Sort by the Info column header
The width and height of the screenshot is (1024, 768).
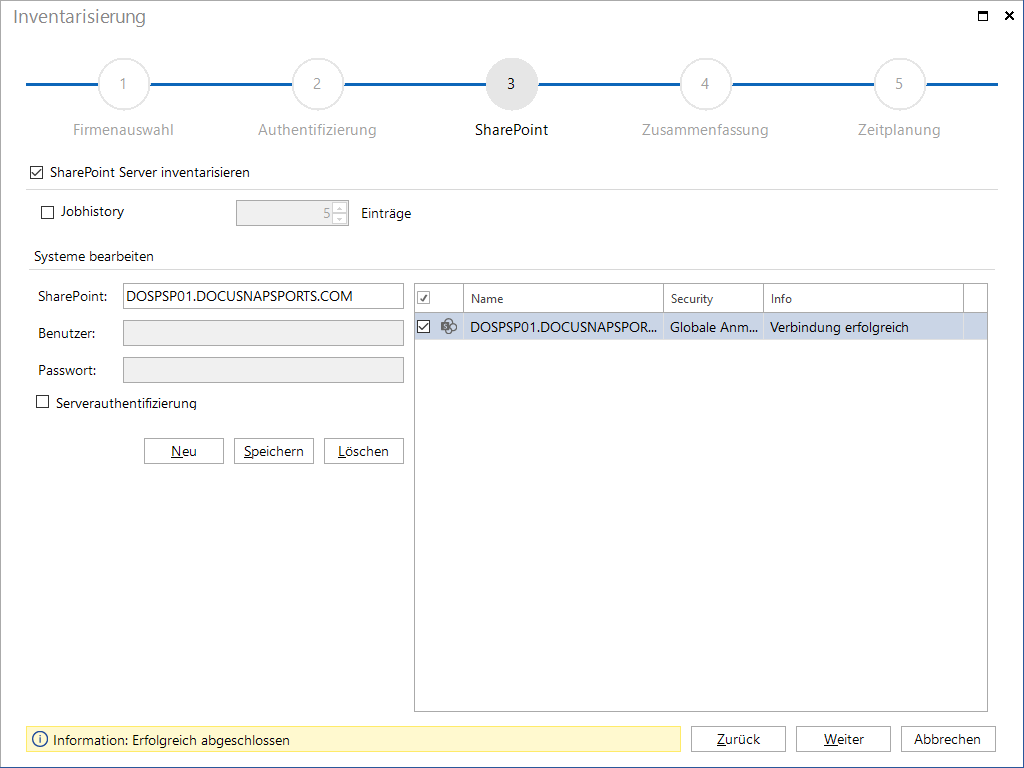(863, 298)
